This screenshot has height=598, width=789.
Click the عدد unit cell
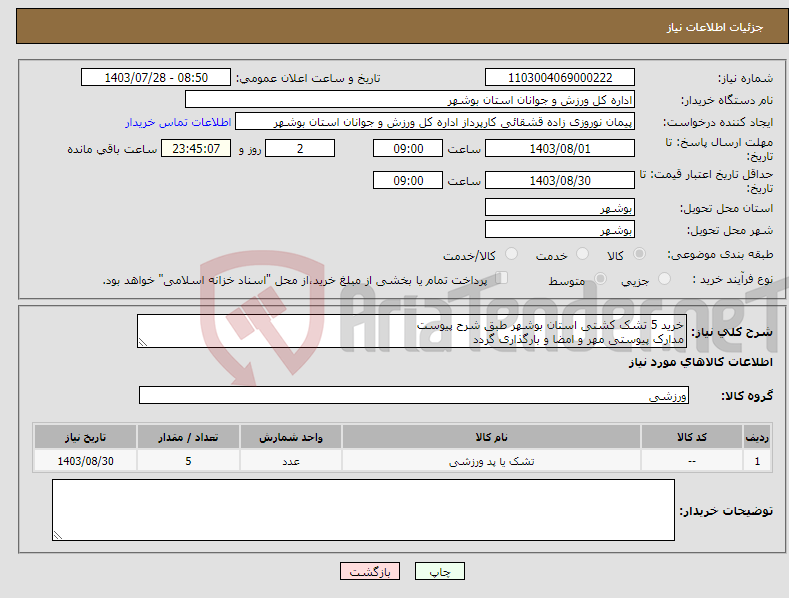(x=291, y=461)
